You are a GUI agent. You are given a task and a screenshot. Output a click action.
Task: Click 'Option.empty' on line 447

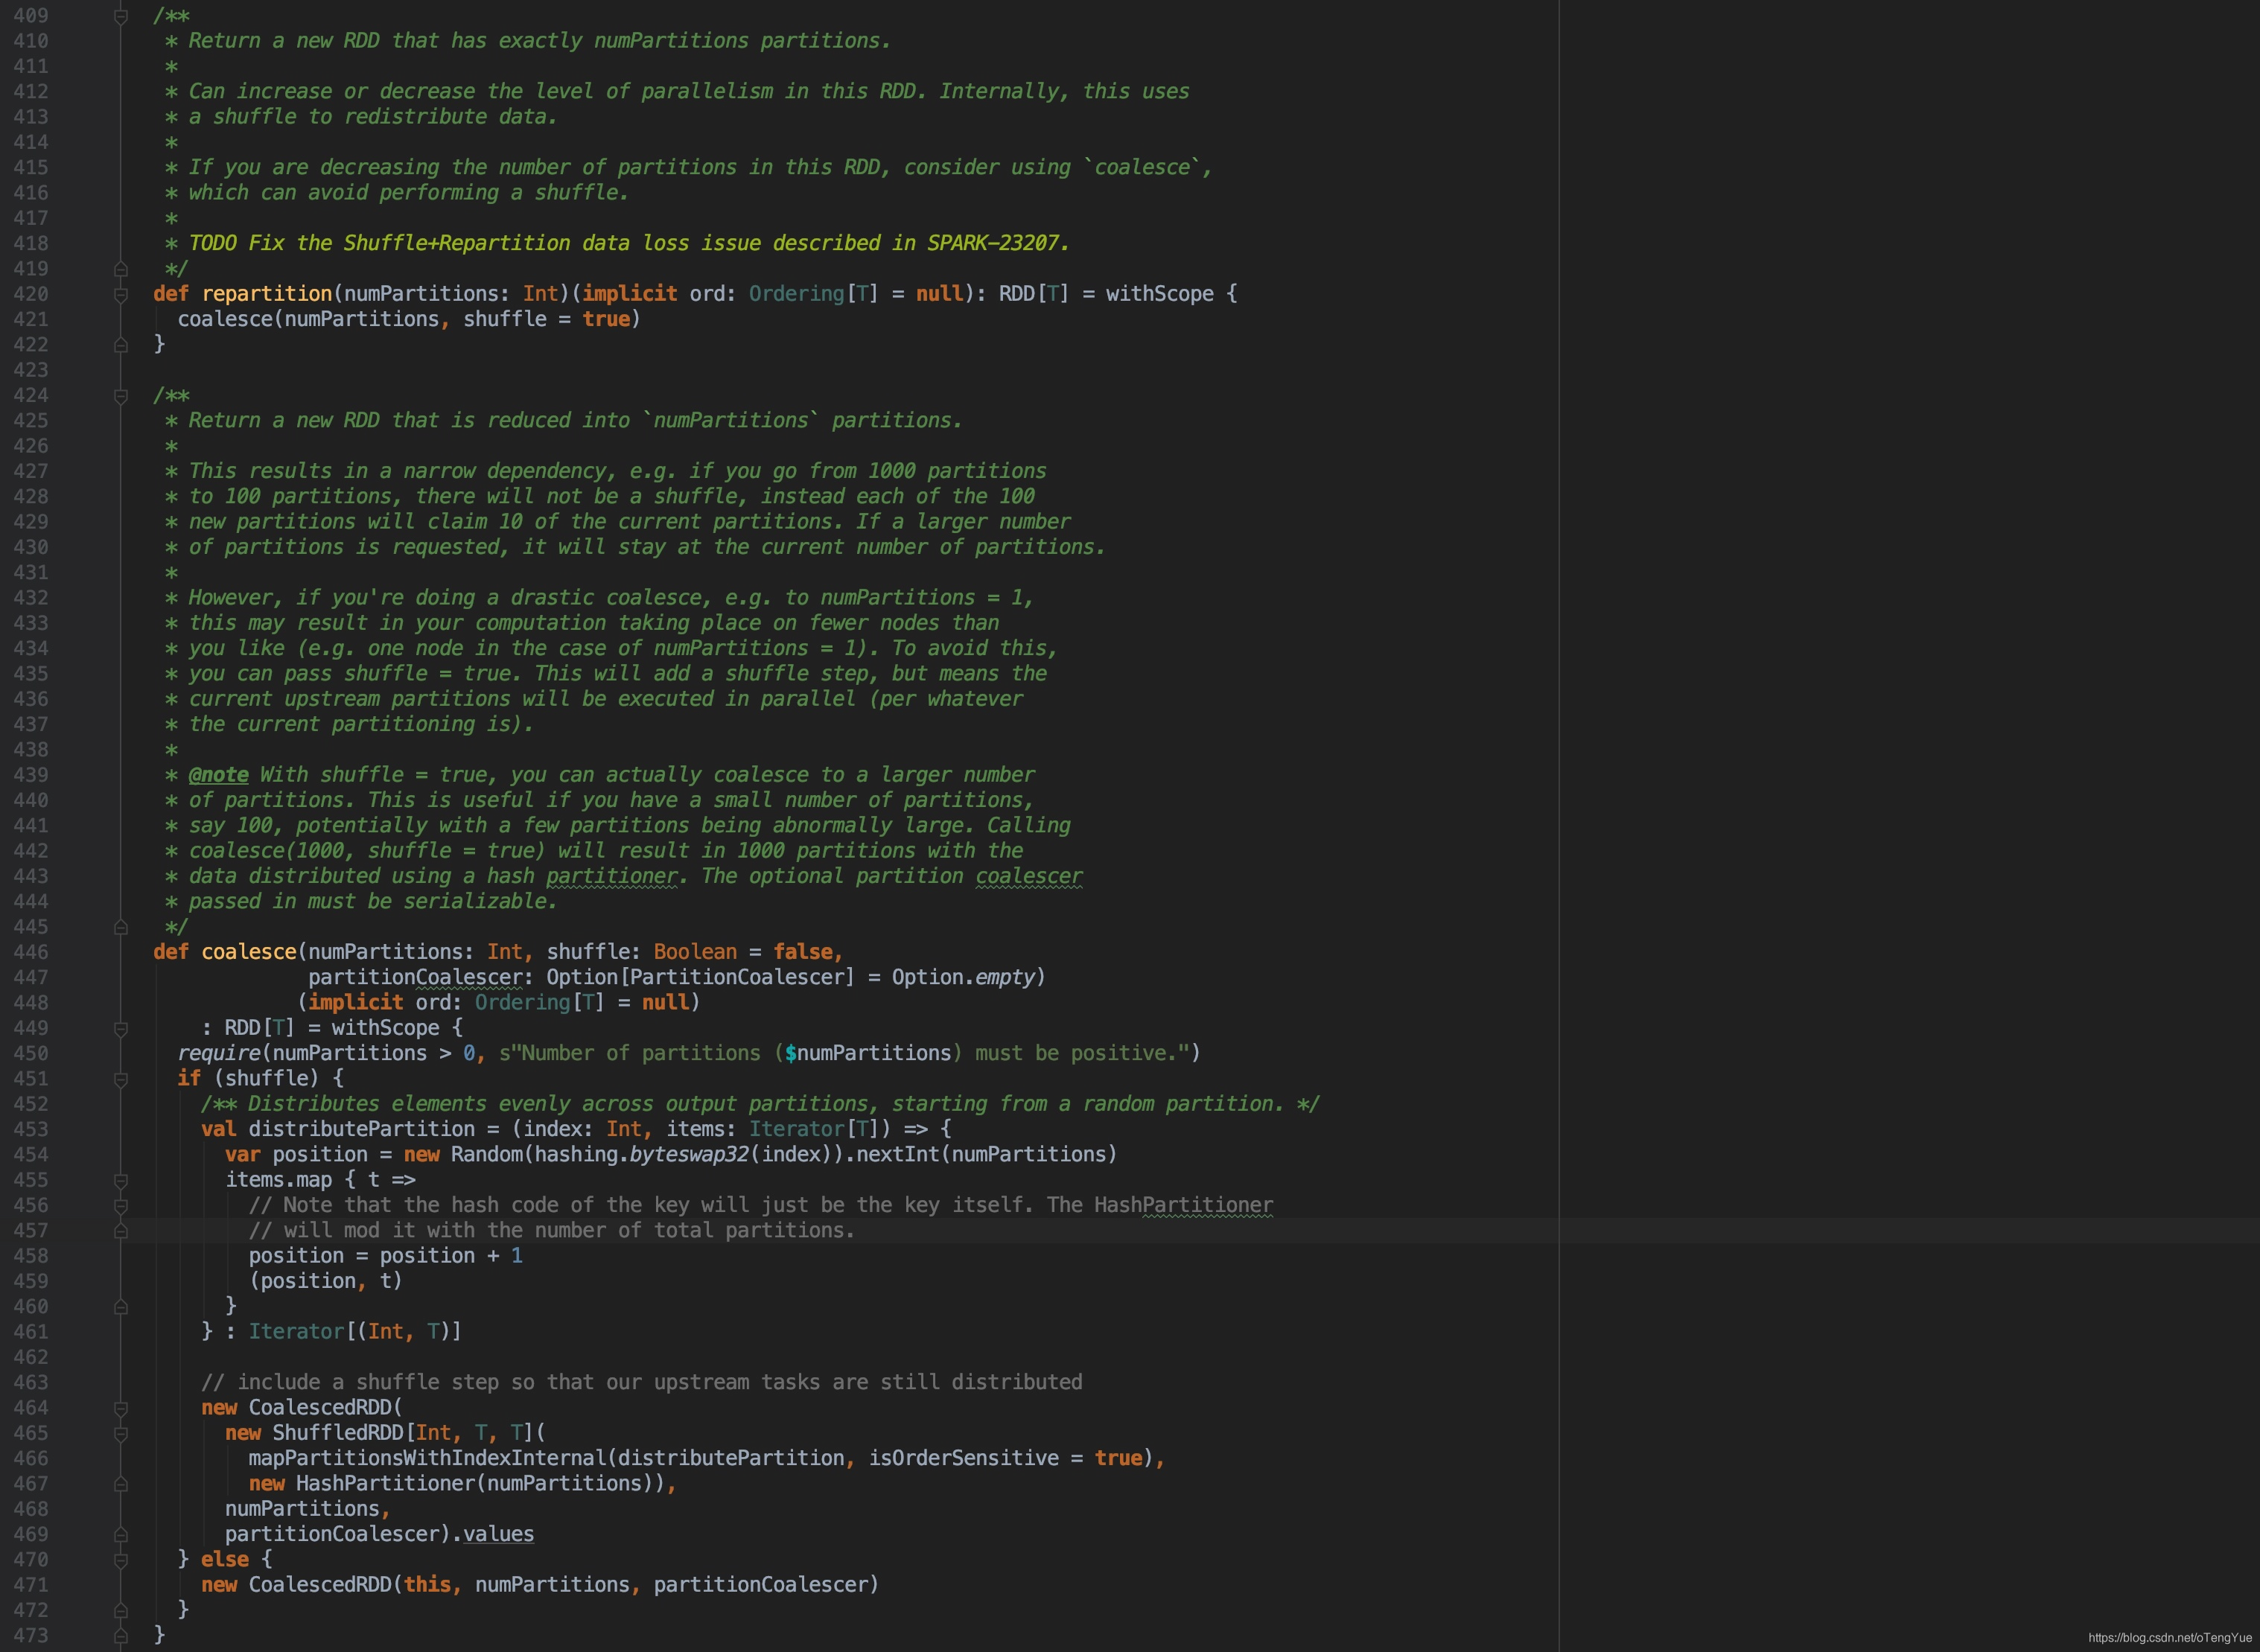pos(963,977)
